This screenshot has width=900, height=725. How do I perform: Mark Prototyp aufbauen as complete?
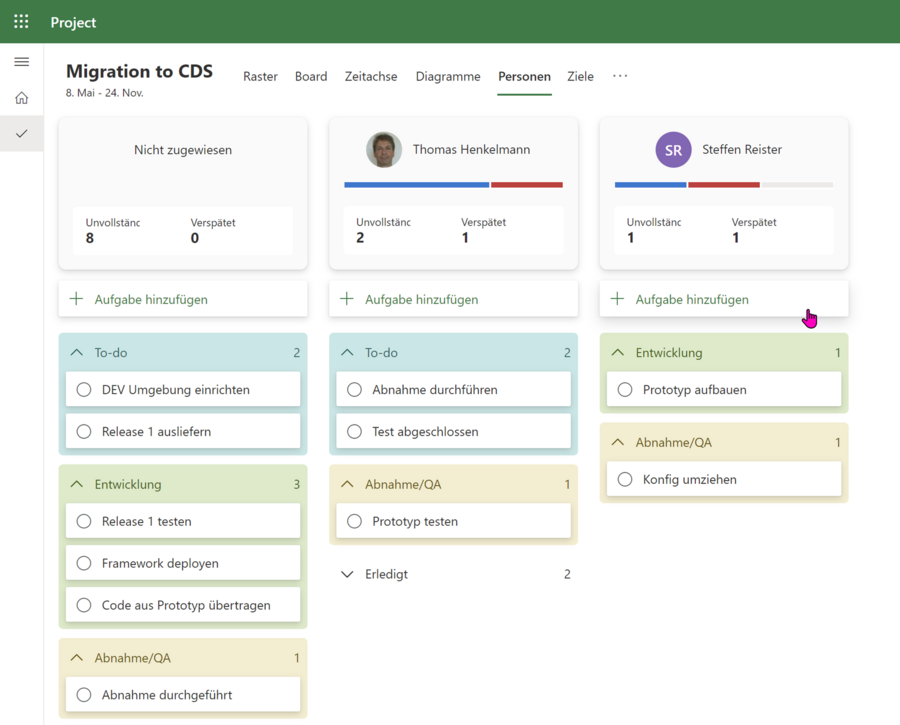pos(624,390)
